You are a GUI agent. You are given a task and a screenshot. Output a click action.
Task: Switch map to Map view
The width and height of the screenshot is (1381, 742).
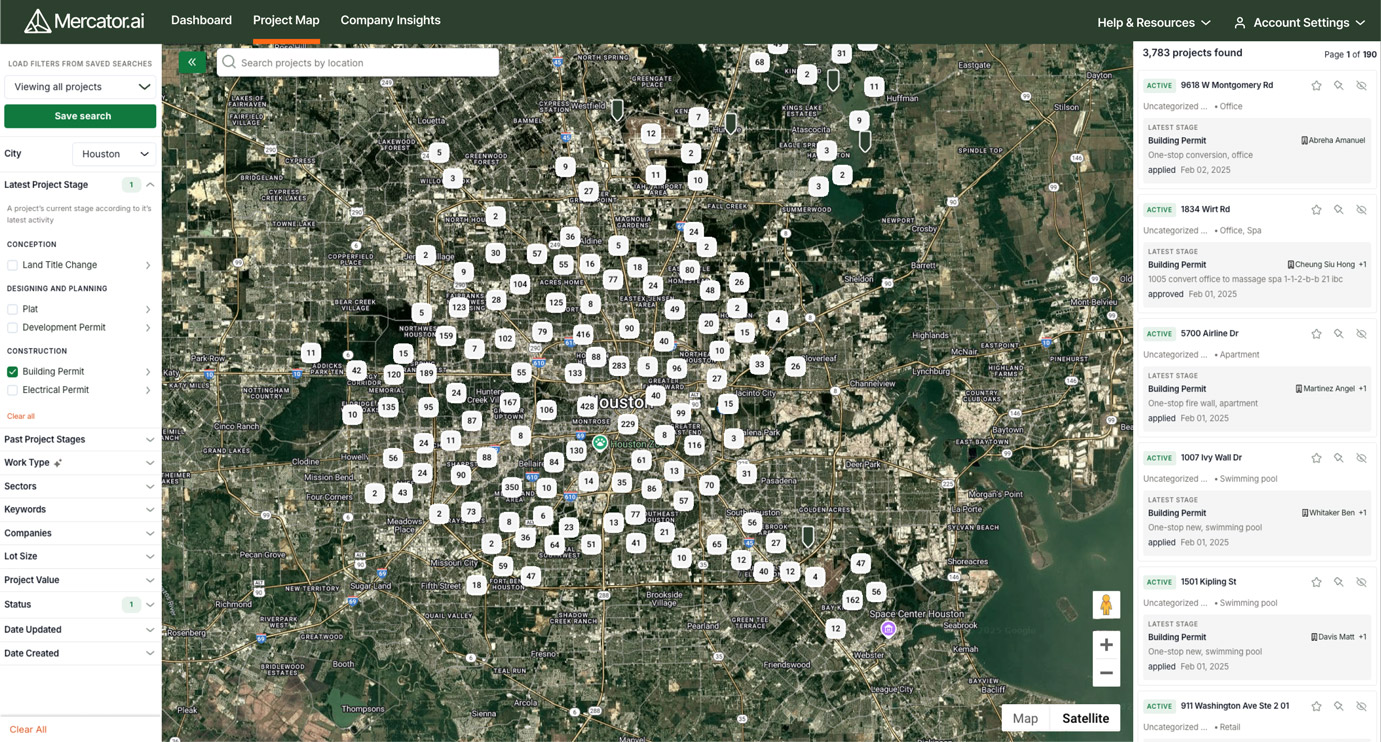(1025, 718)
